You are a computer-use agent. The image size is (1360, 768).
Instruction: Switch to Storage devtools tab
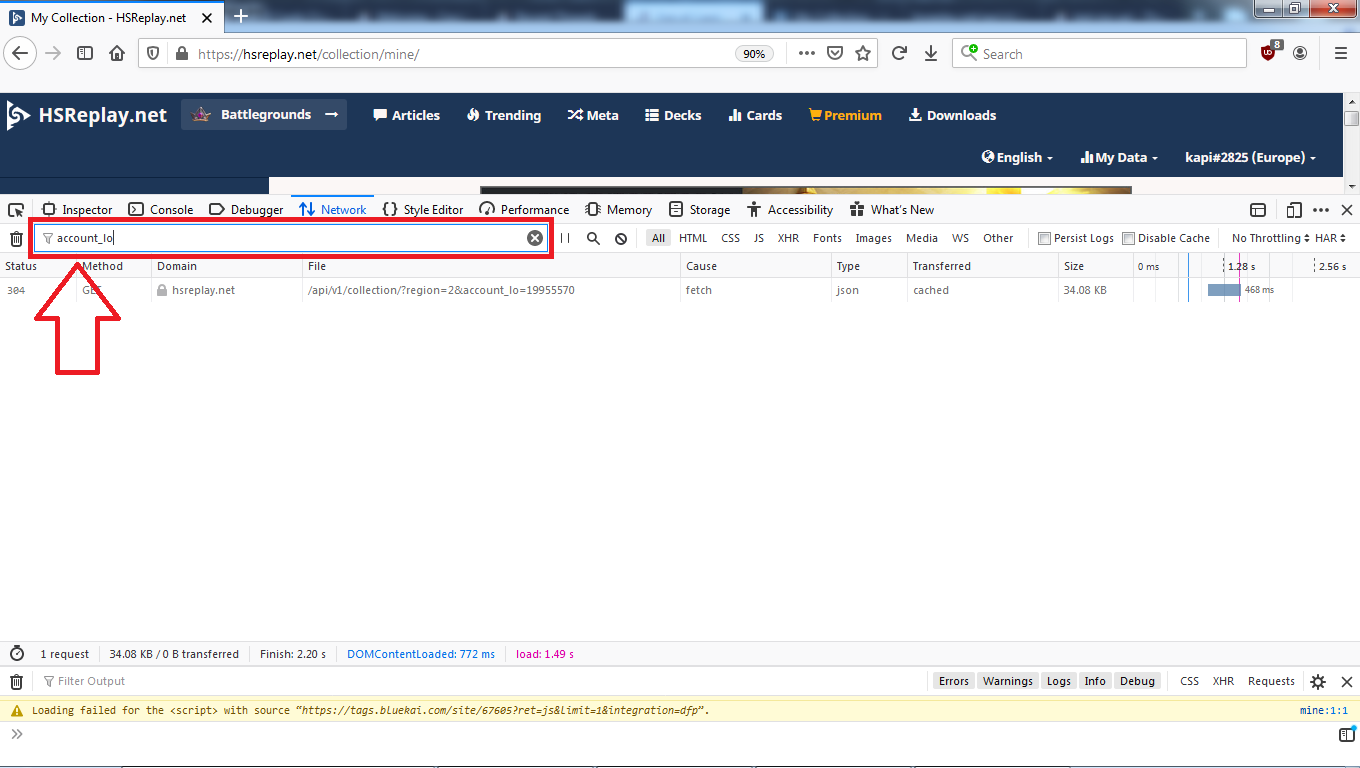699,210
